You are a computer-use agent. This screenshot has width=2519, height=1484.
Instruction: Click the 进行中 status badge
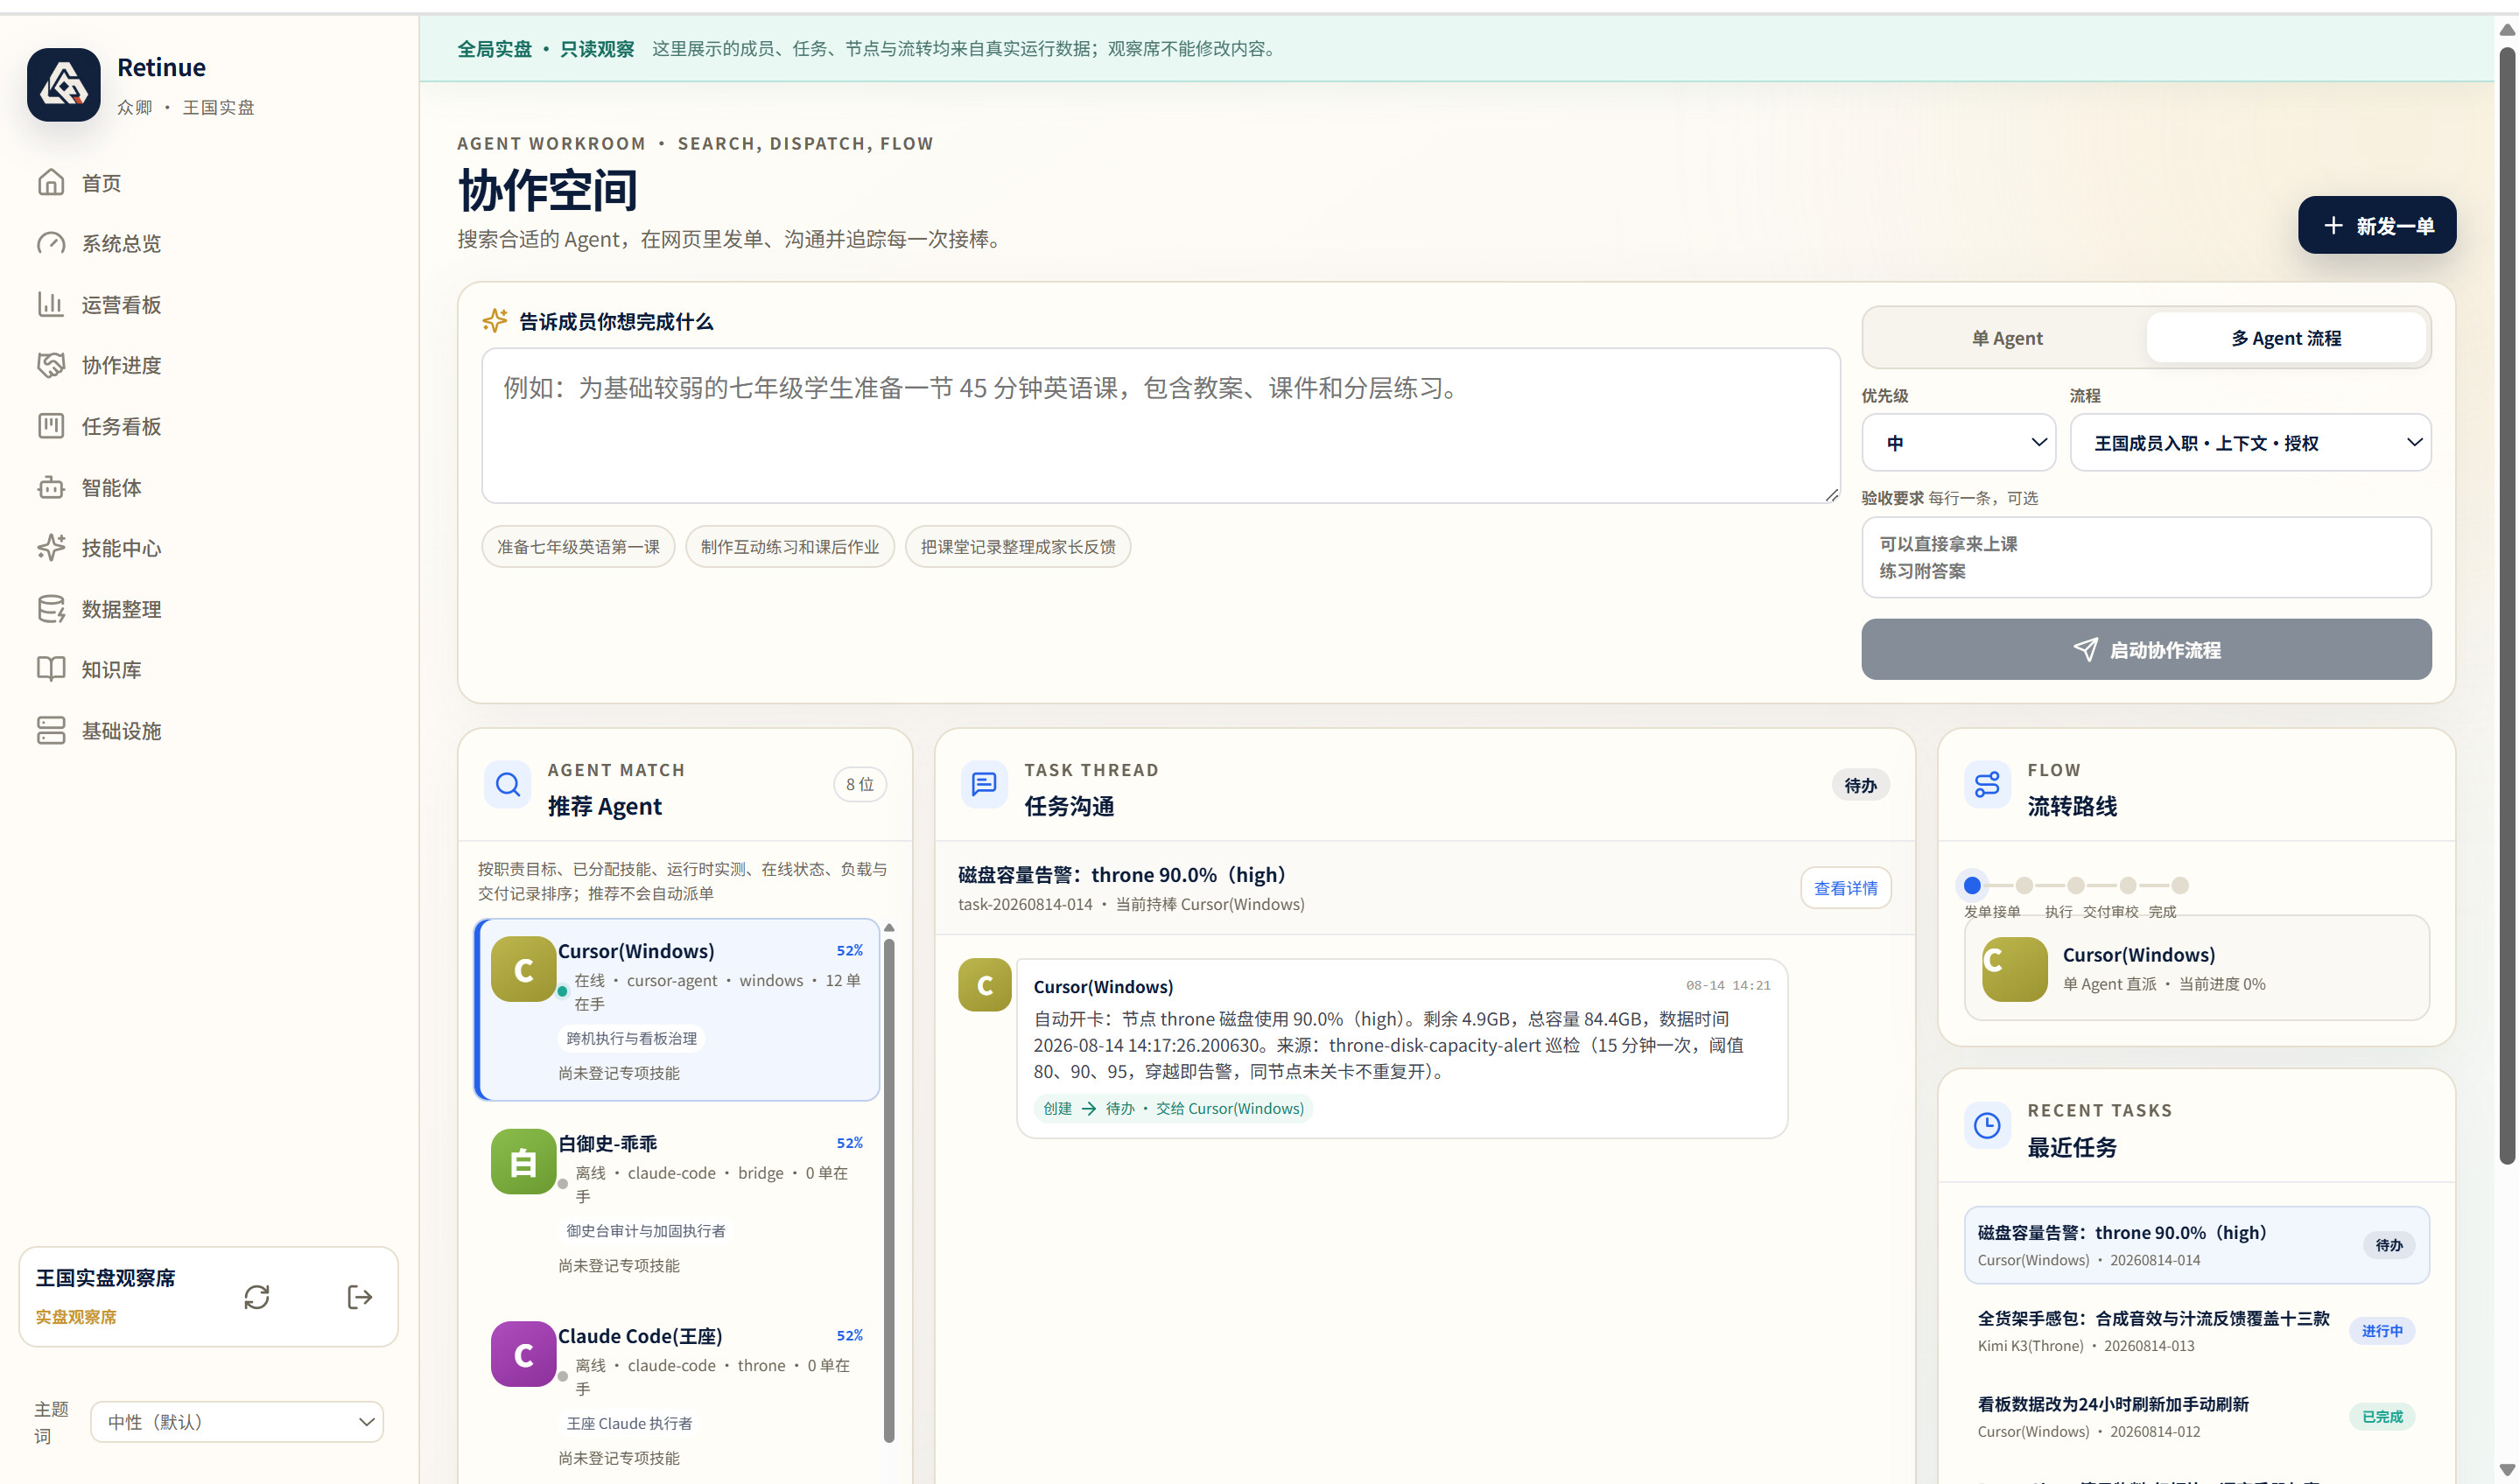click(x=2381, y=1331)
